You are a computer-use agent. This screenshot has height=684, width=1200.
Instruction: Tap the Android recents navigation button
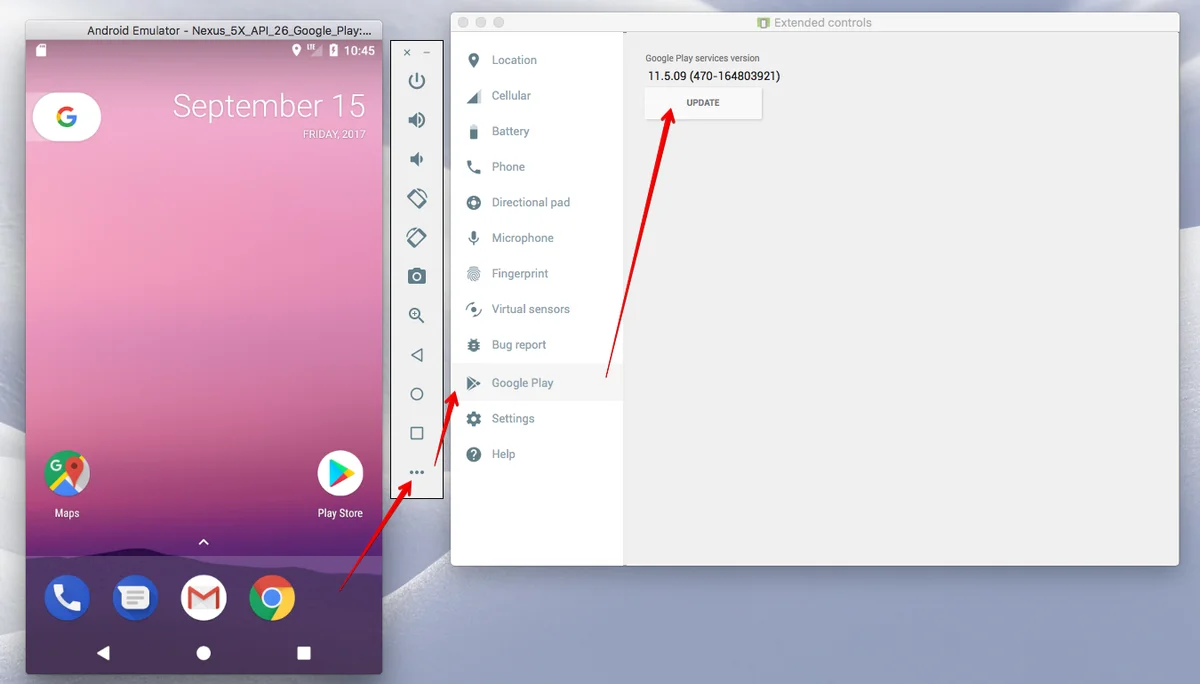point(304,653)
